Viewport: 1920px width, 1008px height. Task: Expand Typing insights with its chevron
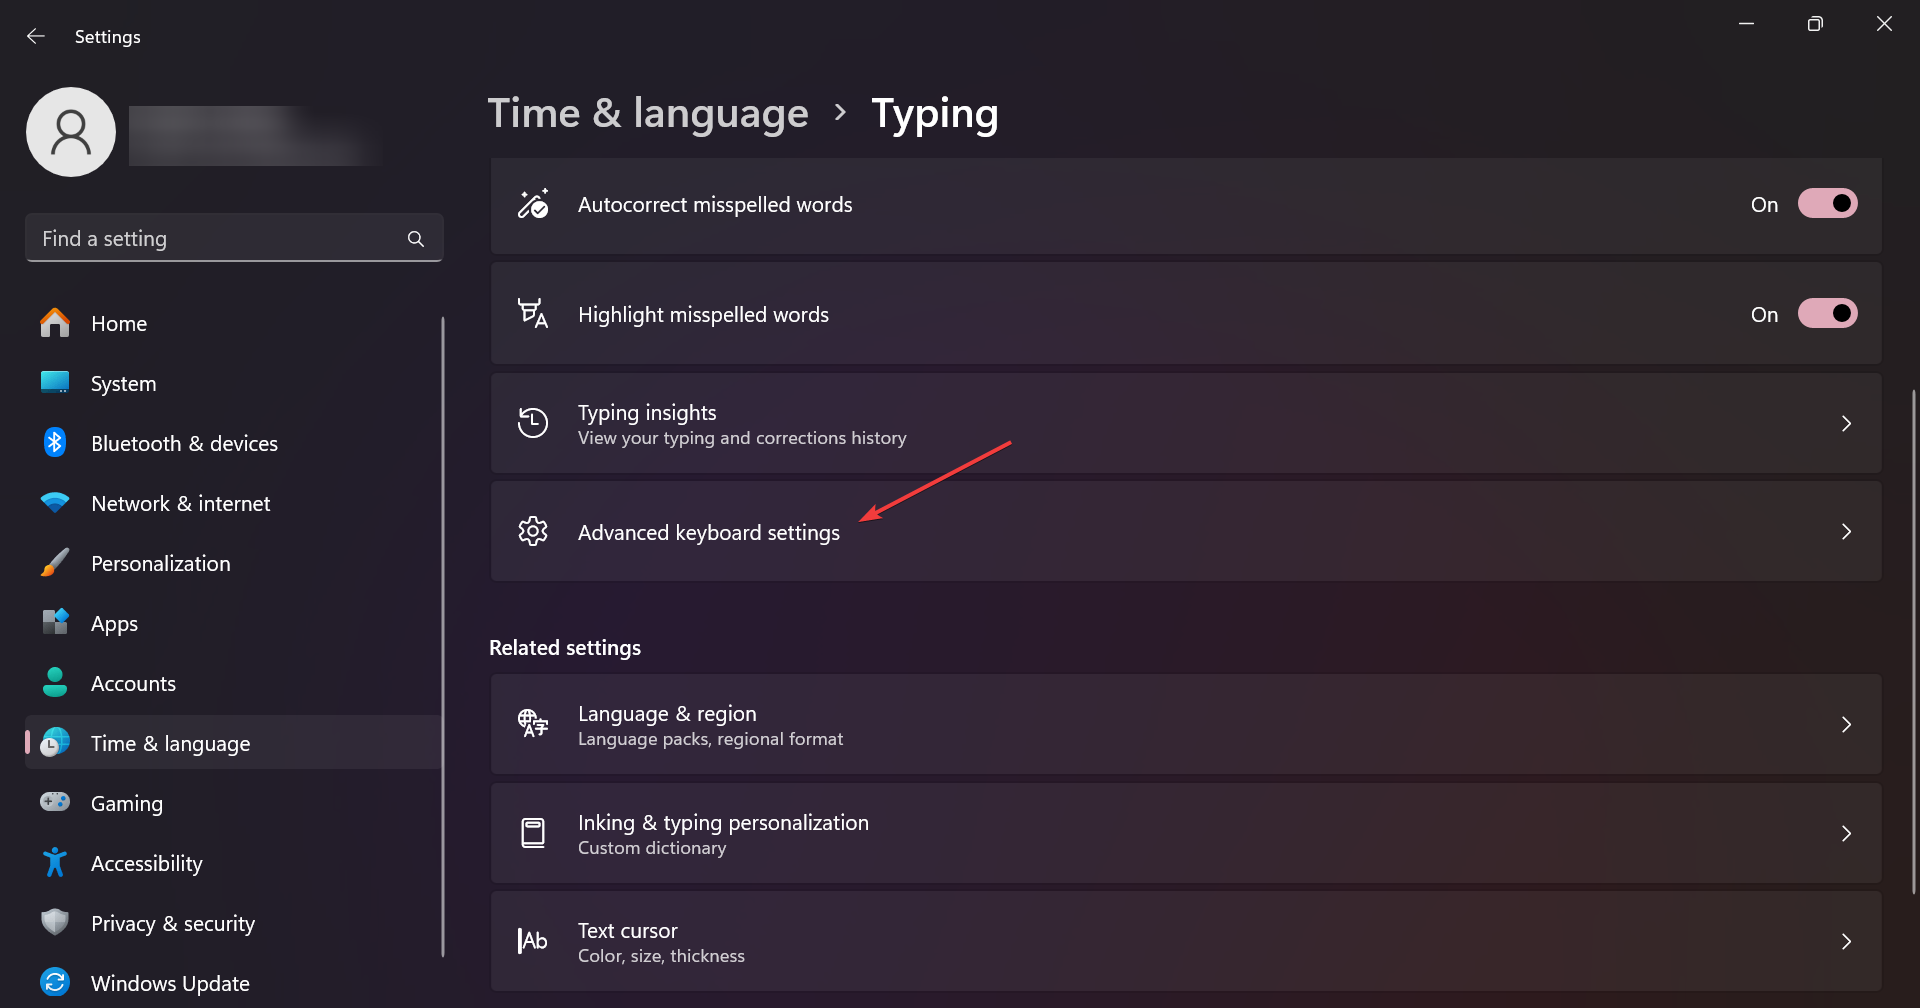coord(1846,423)
